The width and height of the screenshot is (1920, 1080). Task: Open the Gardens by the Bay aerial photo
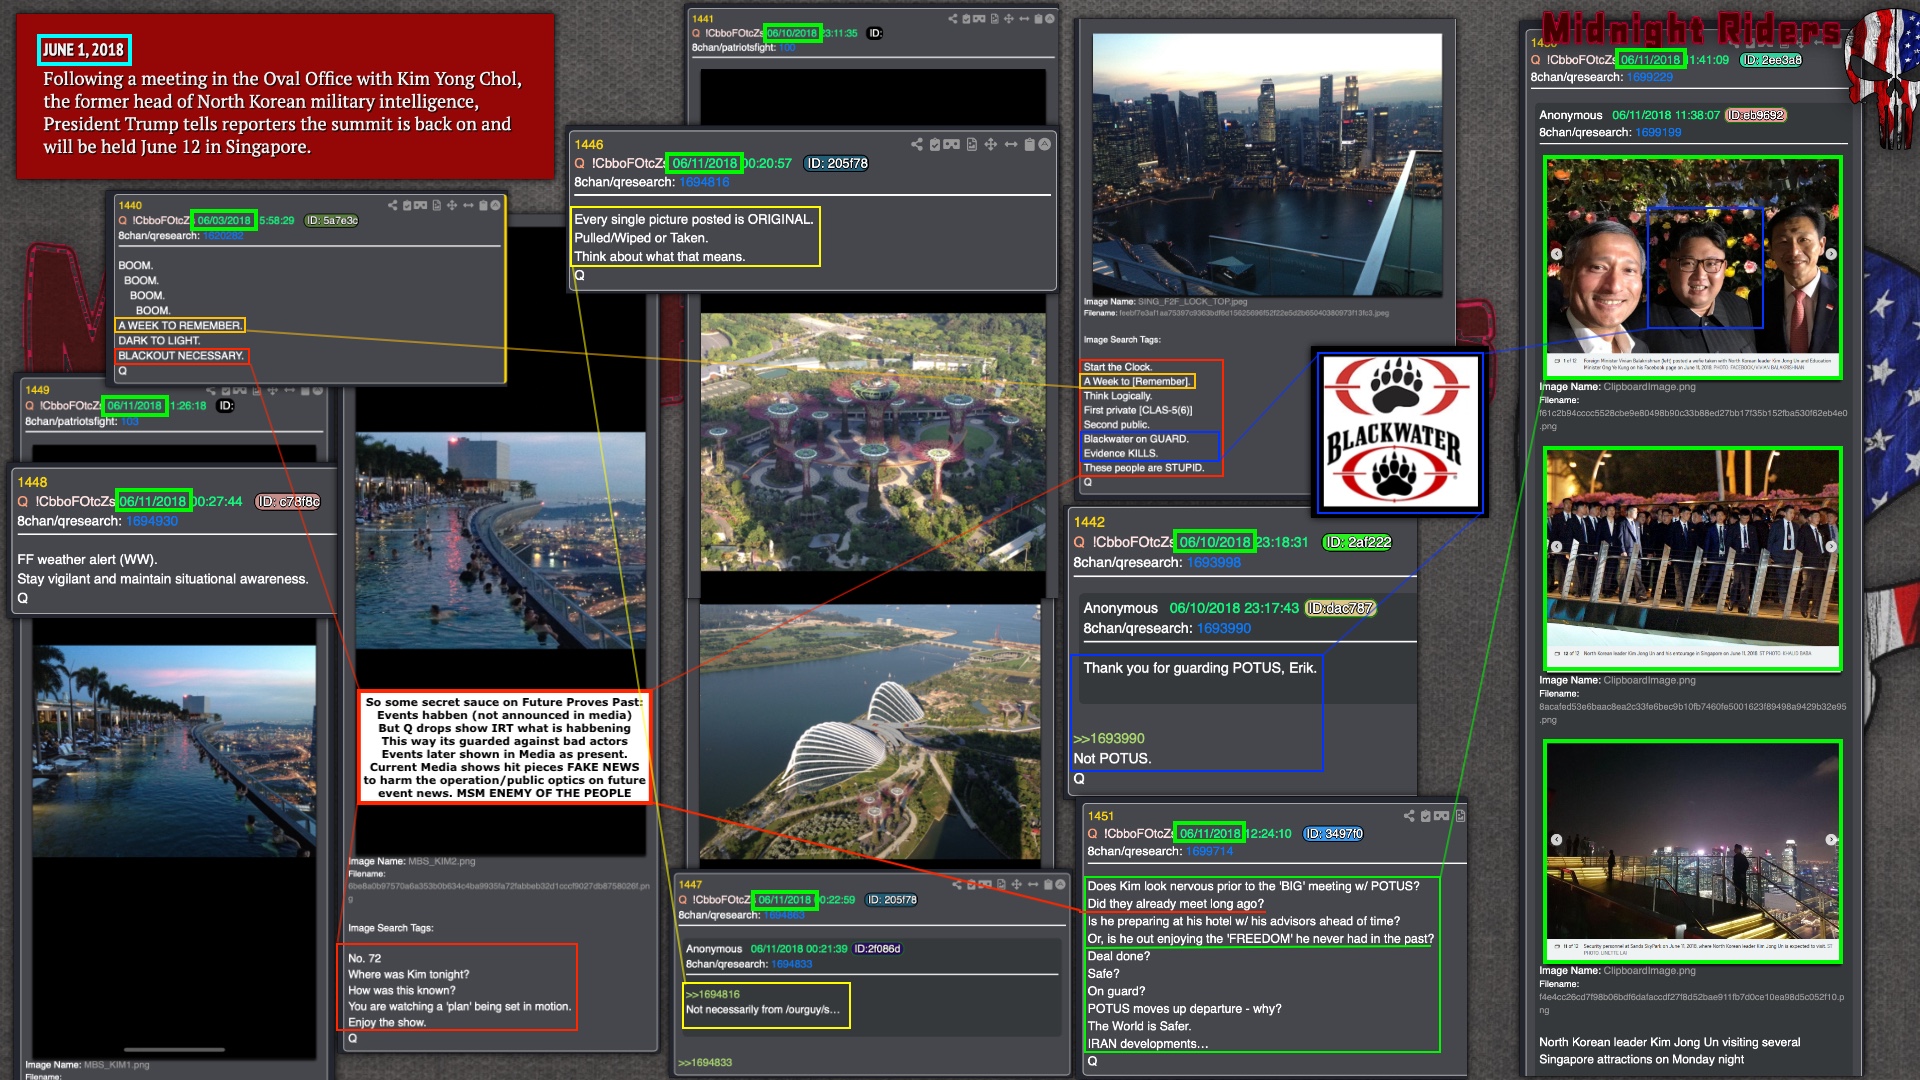(x=873, y=442)
